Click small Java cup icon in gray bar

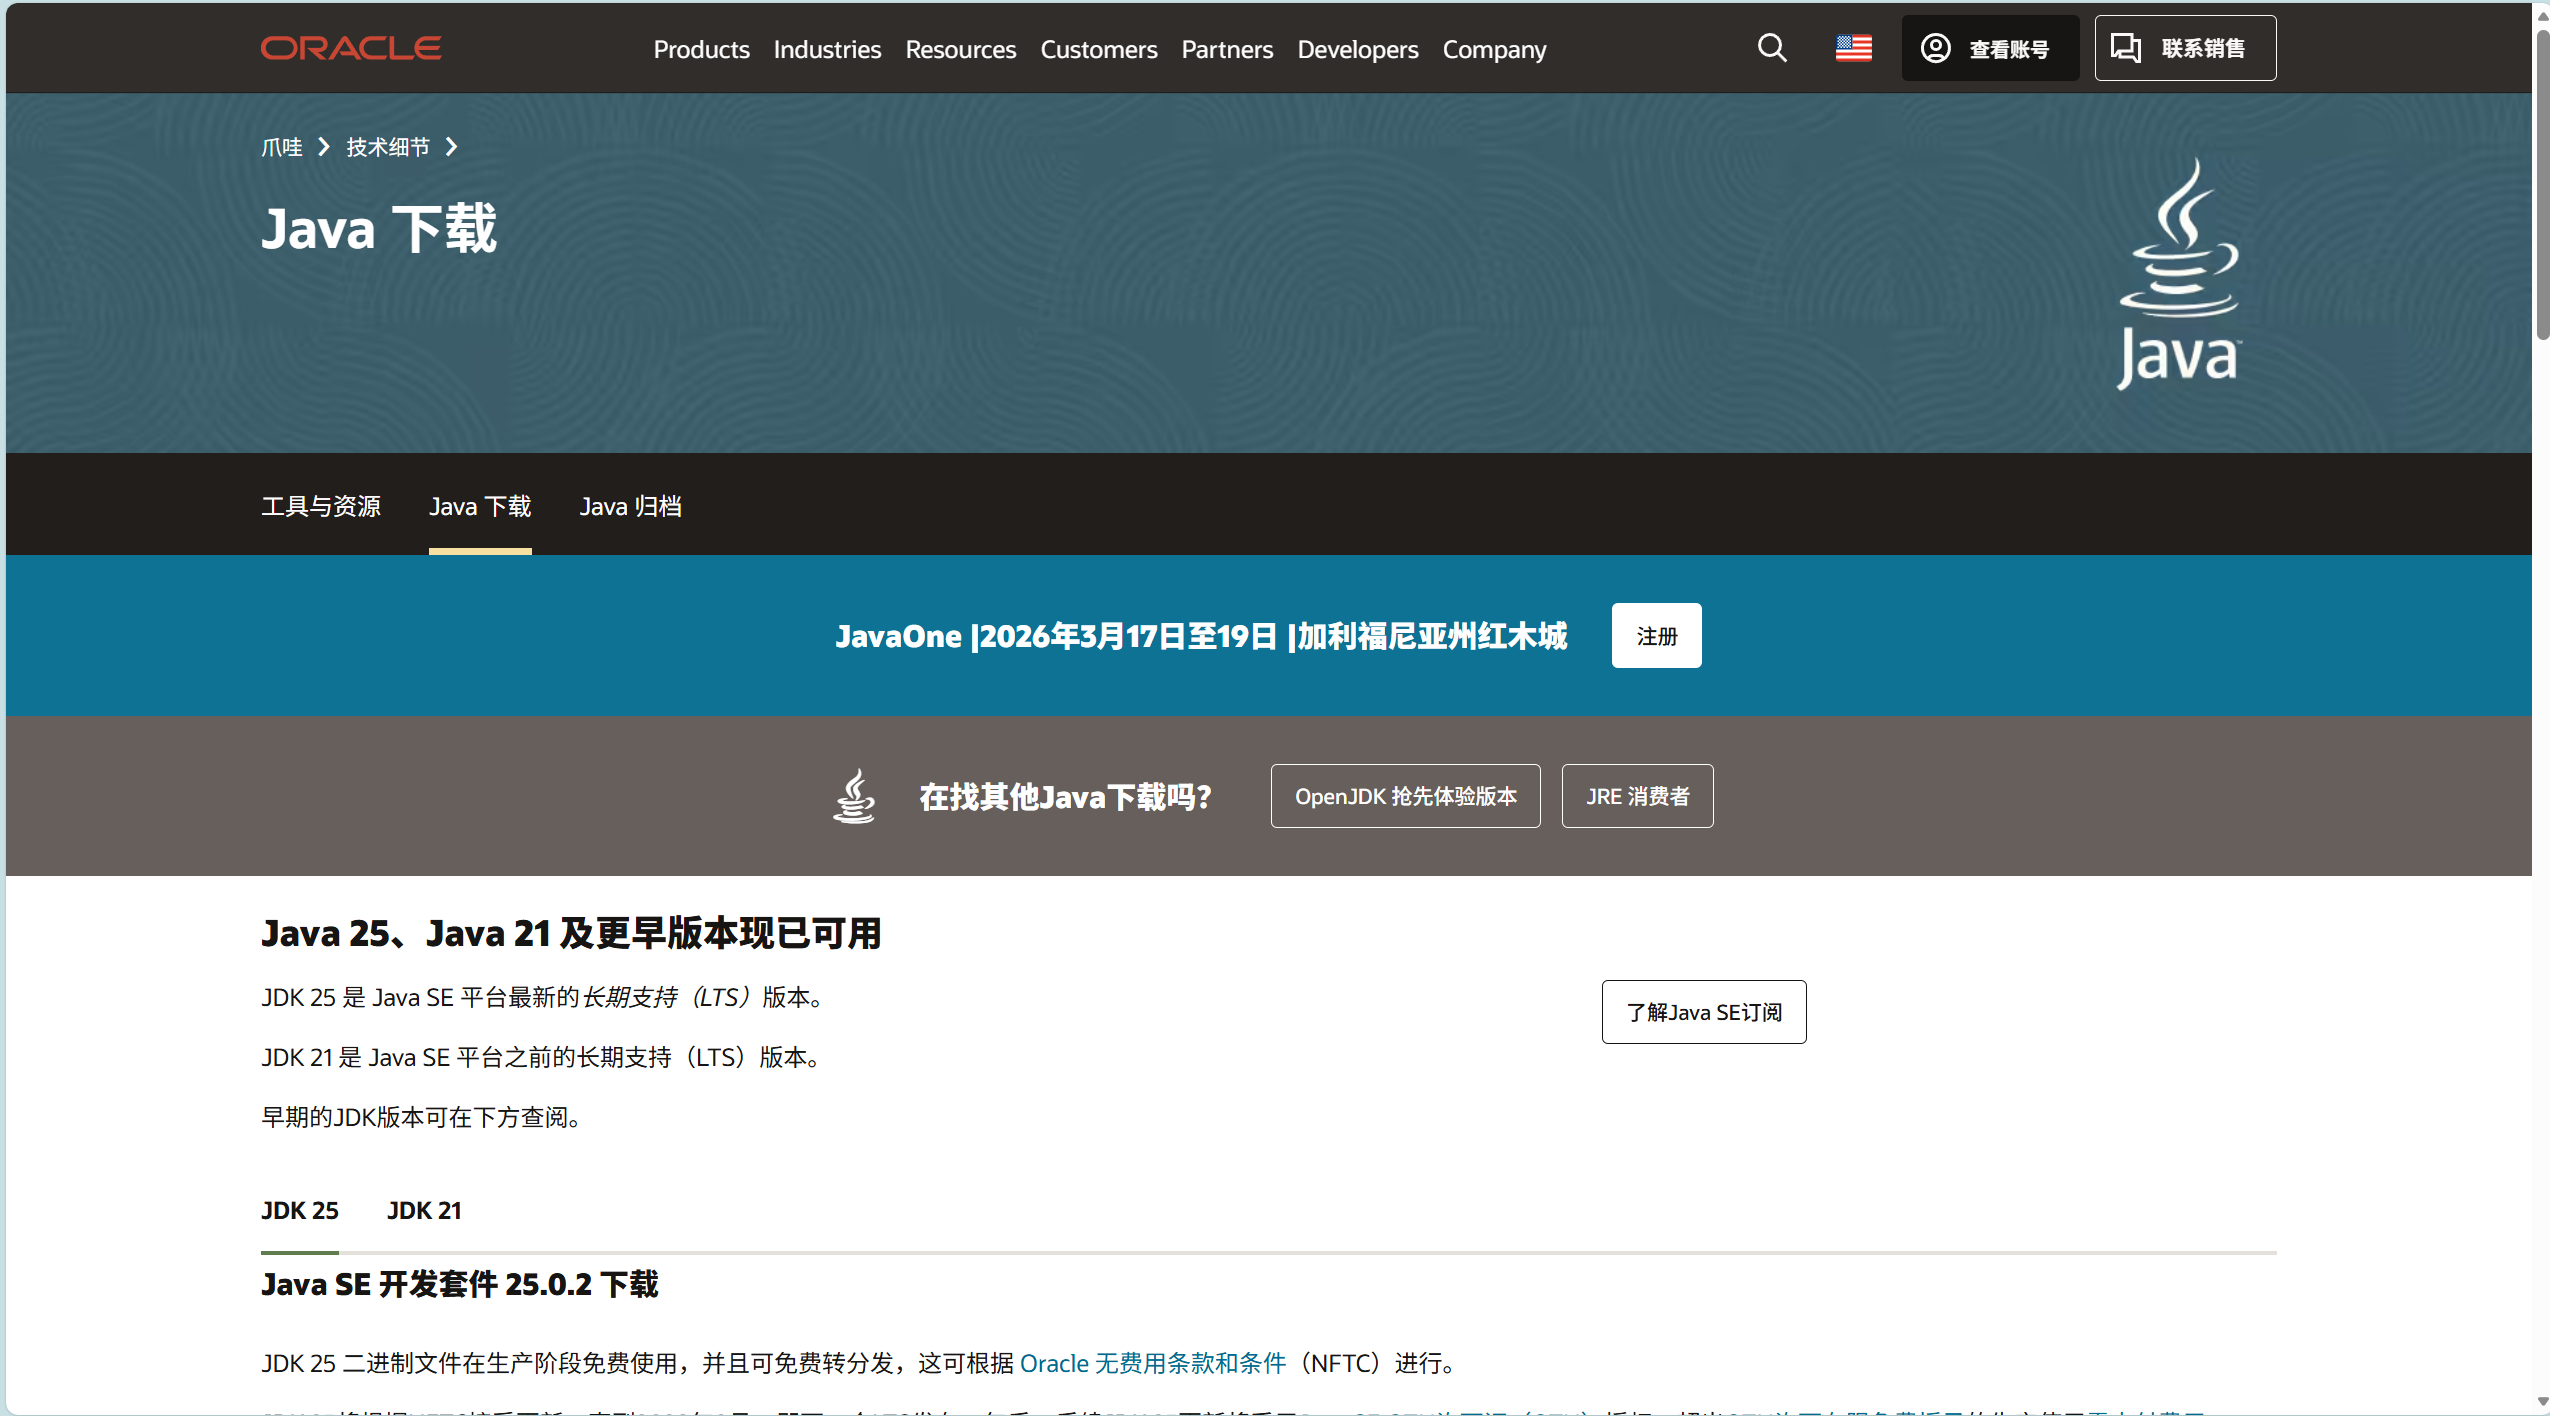[854, 796]
